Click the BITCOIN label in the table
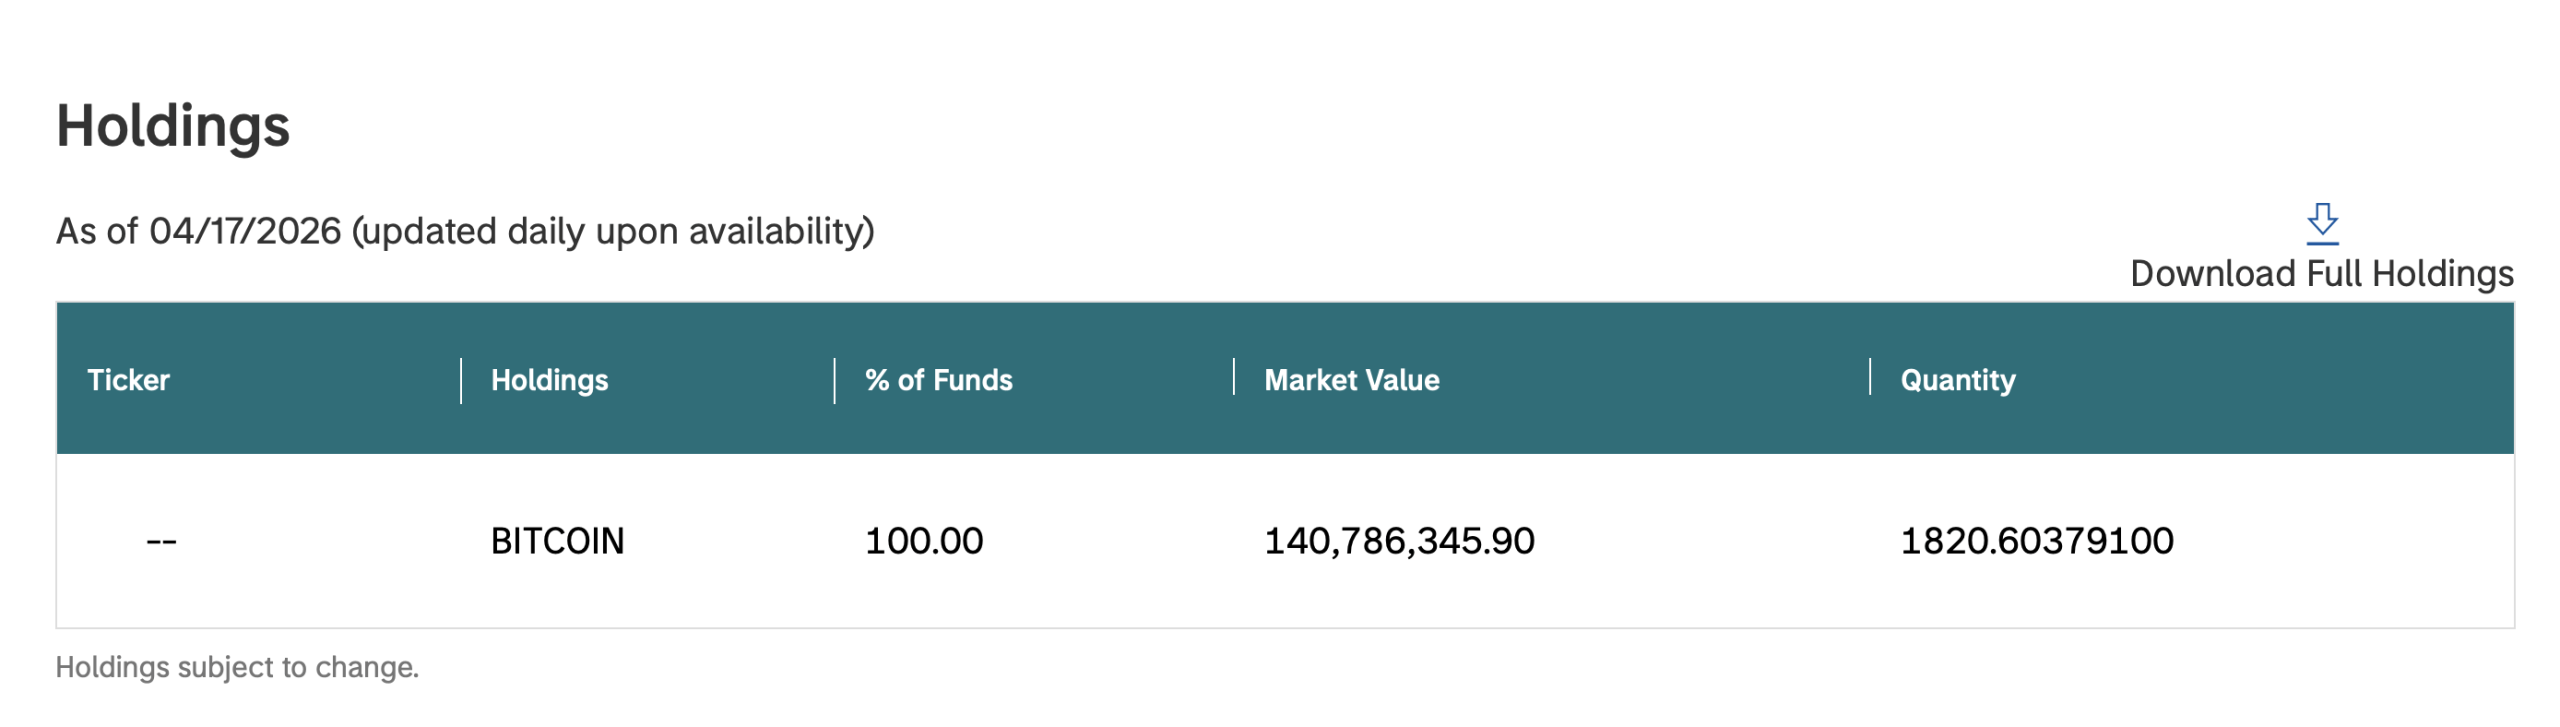Viewport: 2560px width, 727px height. (x=557, y=540)
